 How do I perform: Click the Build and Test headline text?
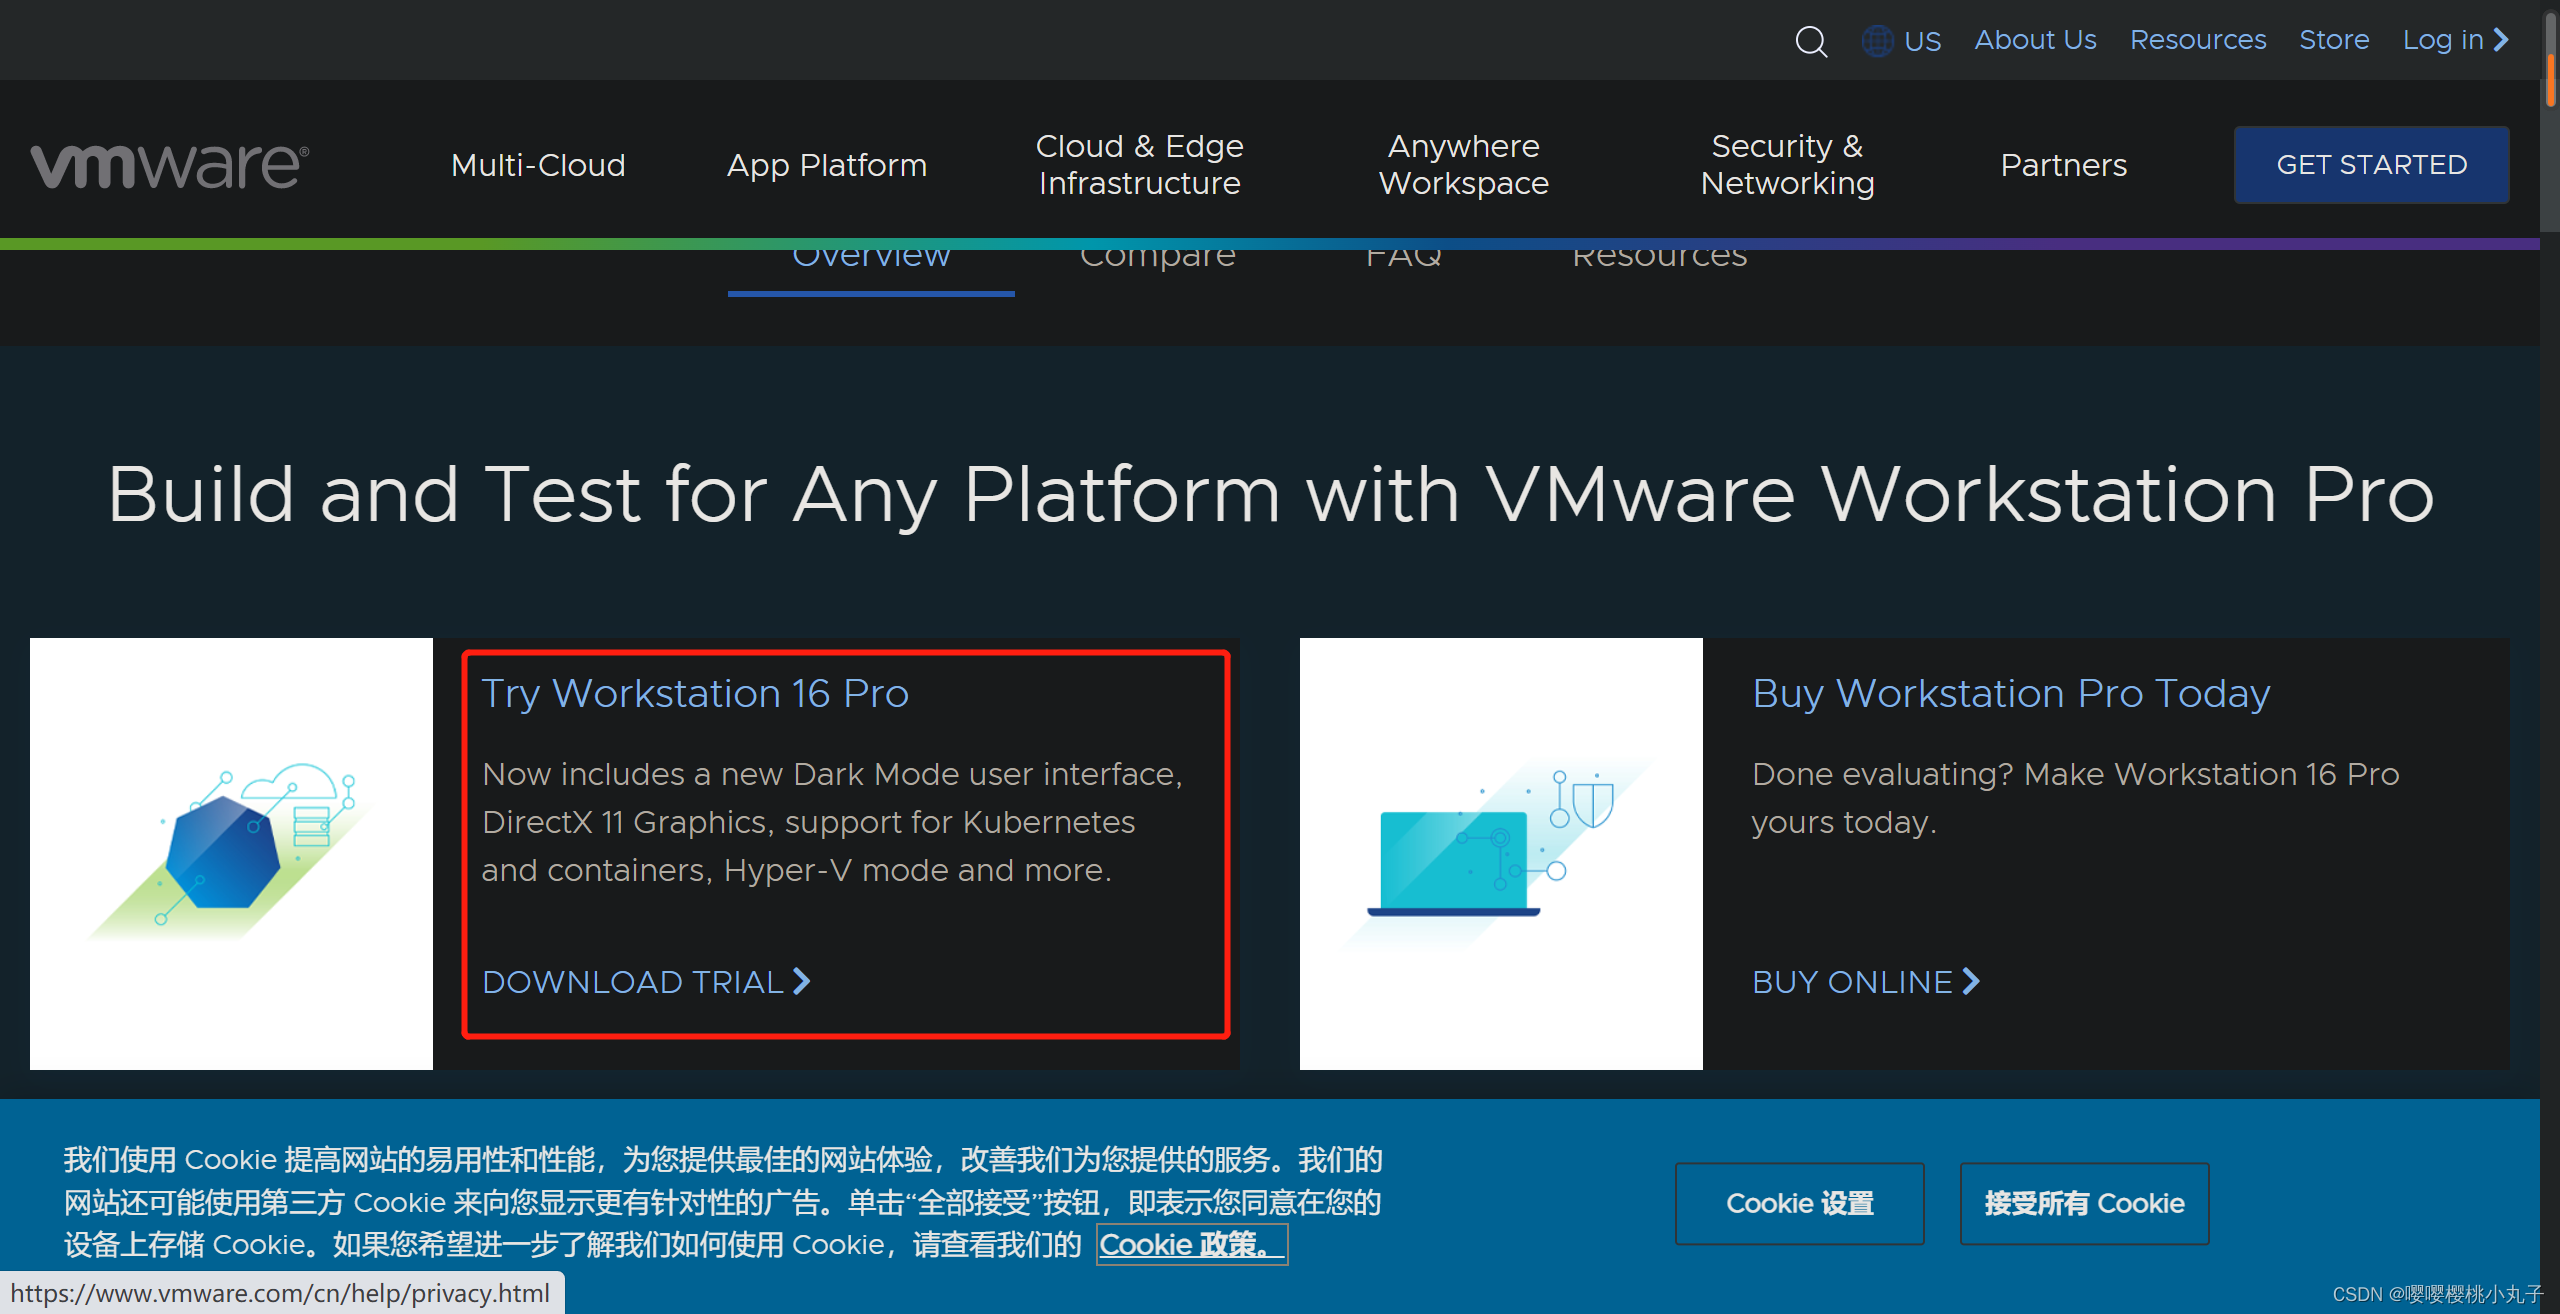[x=1270, y=496]
